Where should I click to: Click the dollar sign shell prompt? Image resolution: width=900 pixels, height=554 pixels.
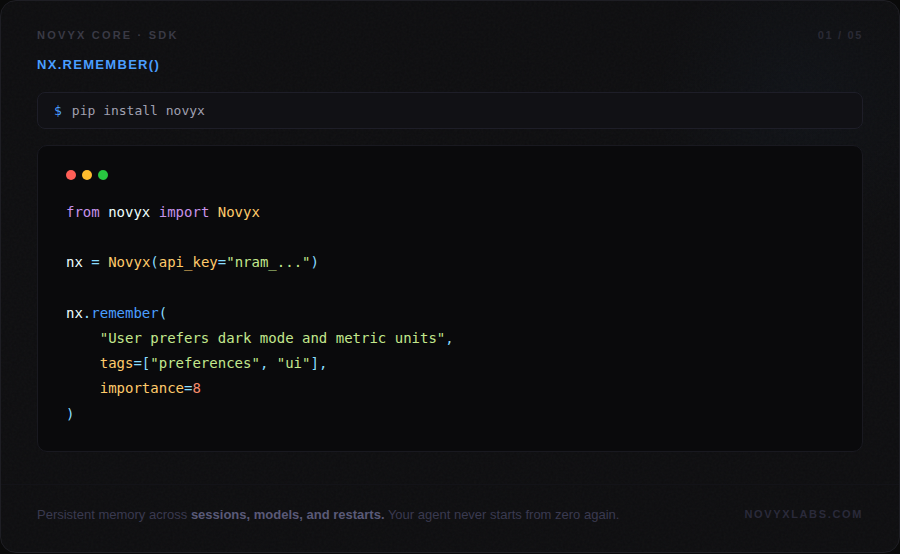[58, 111]
